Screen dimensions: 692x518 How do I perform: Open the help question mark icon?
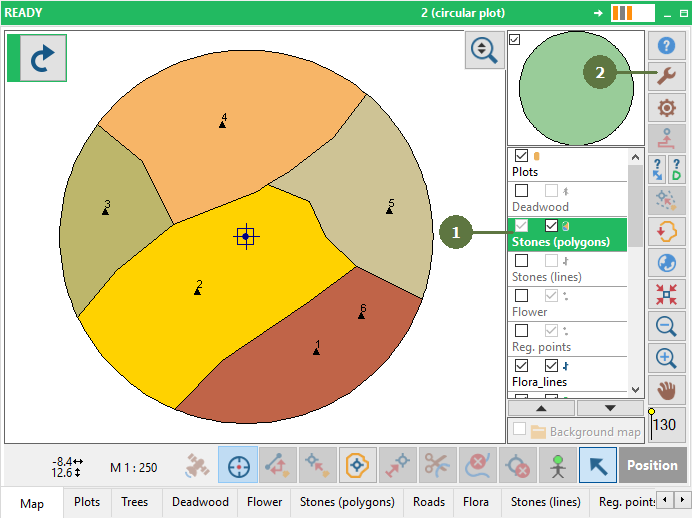667,46
